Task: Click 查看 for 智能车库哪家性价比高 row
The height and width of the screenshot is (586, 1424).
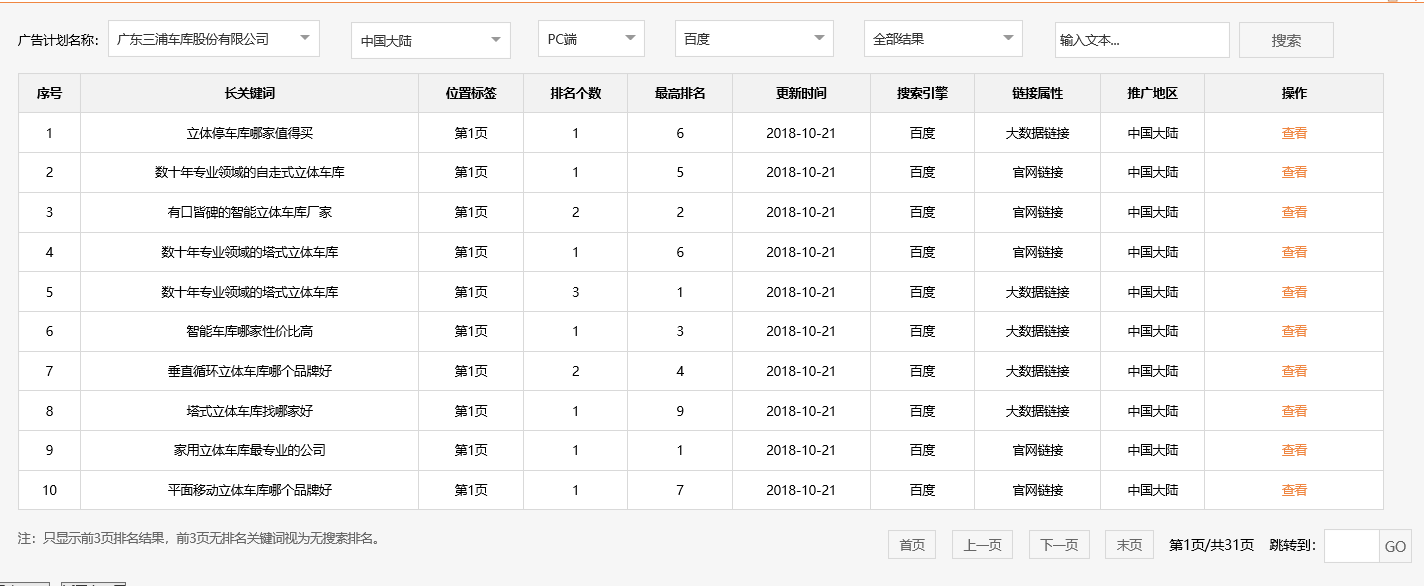Action: coord(1293,331)
